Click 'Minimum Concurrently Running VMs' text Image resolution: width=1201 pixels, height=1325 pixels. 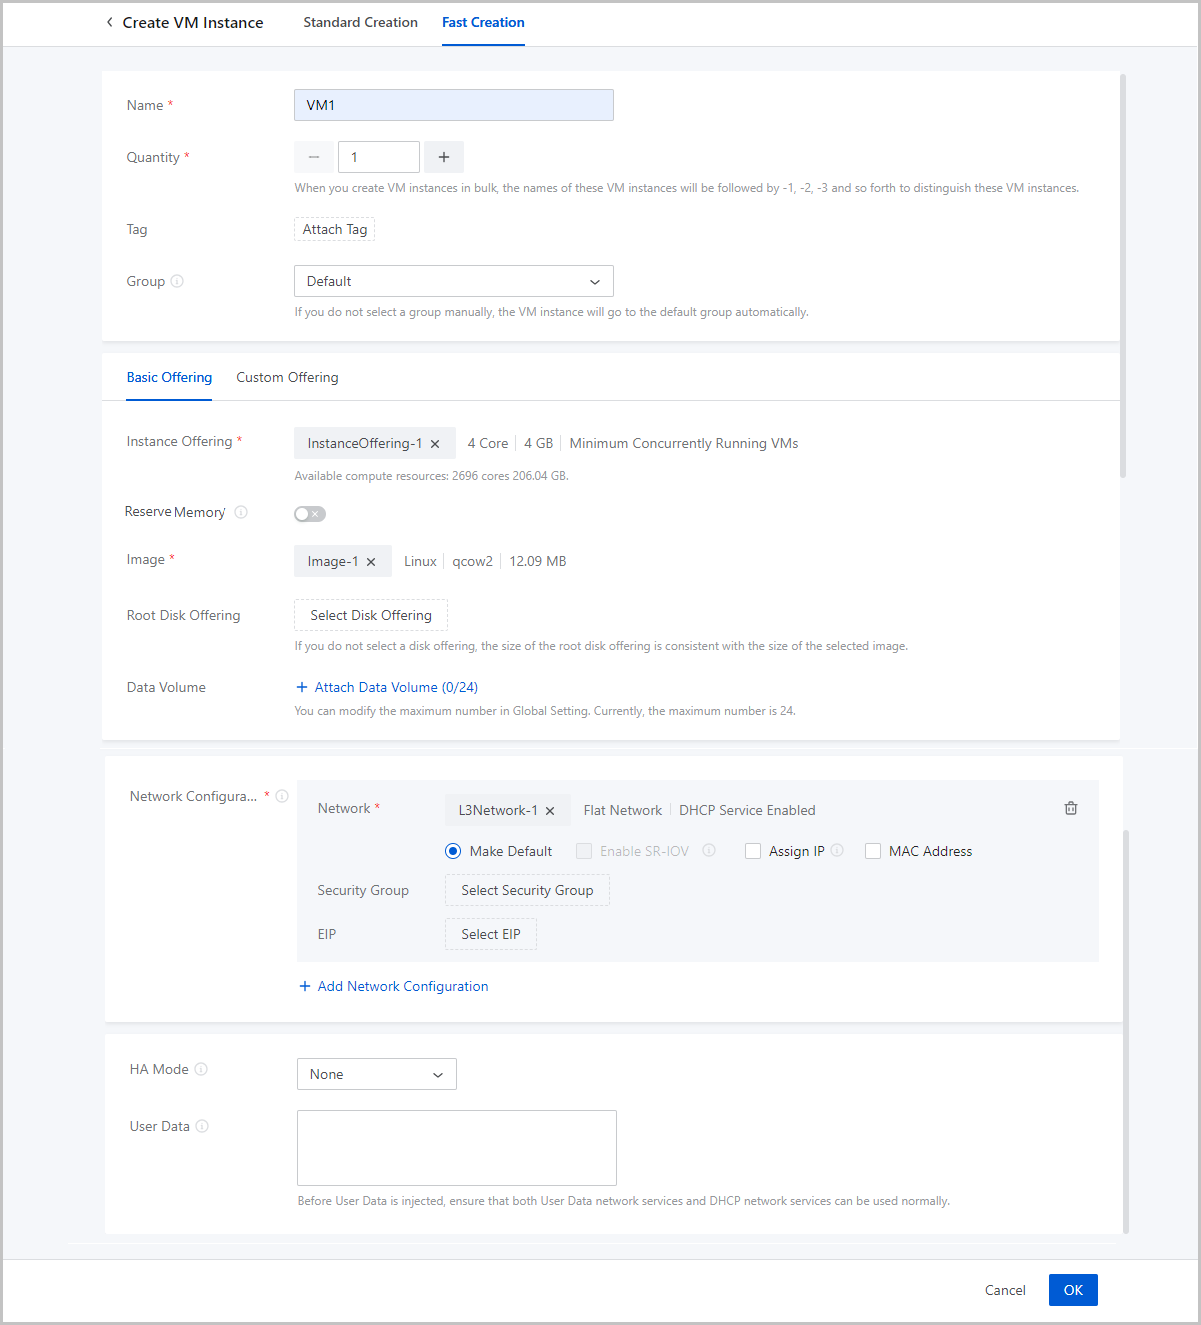pos(684,443)
